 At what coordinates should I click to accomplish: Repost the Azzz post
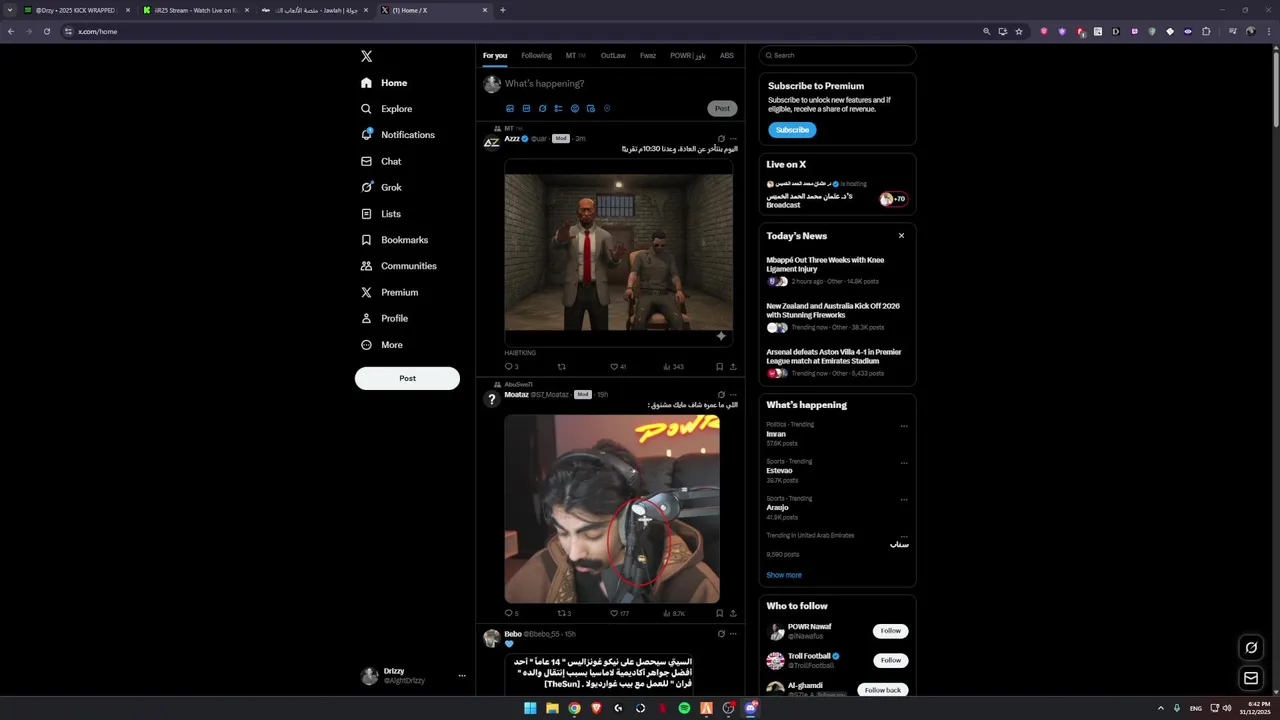[x=561, y=367]
